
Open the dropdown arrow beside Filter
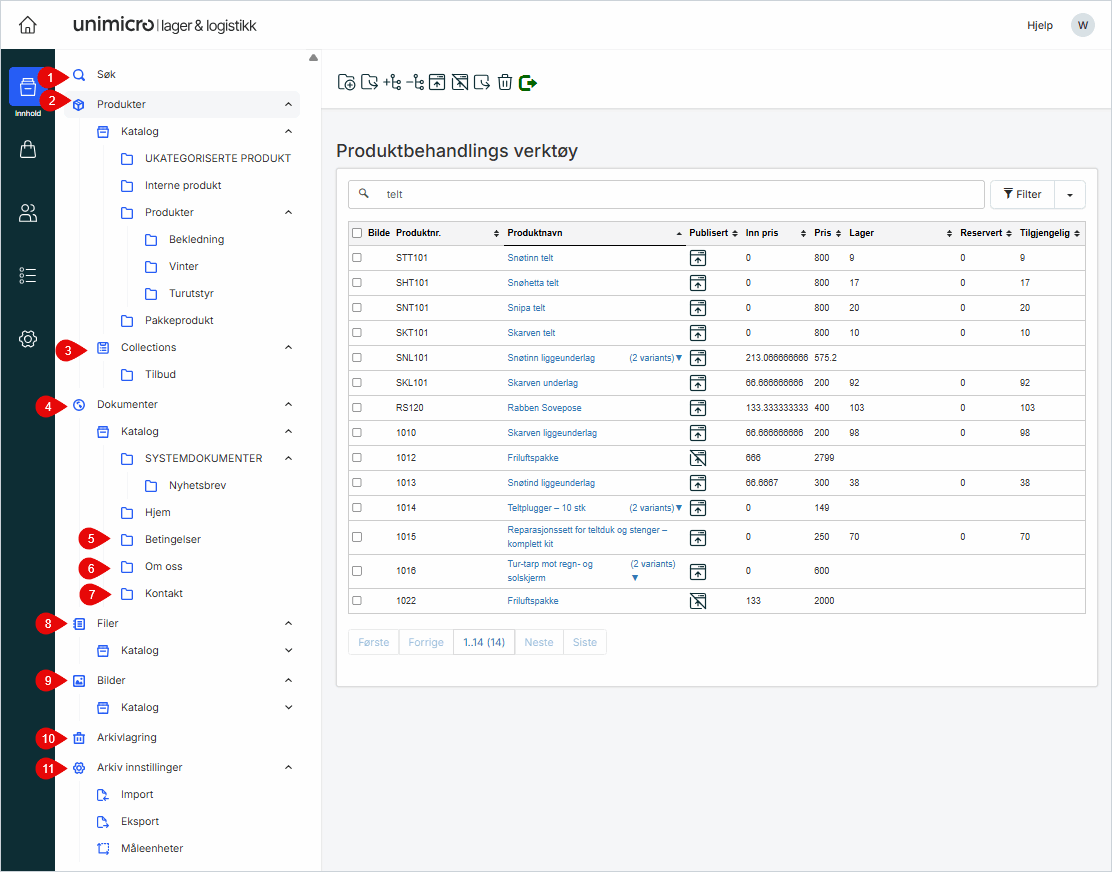coord(1069,195)
